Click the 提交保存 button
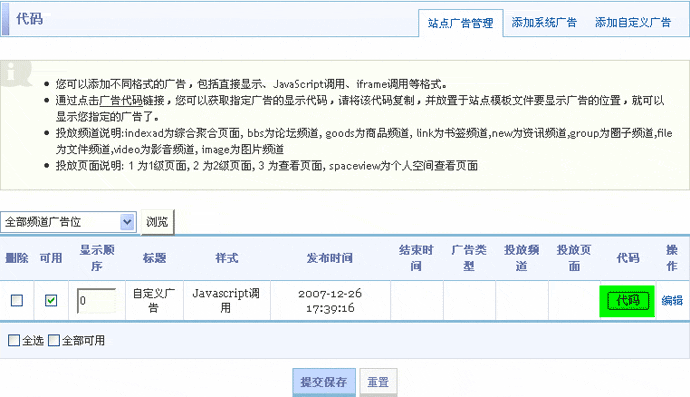This screenshot has height=397, width=690. click(324, 382)
